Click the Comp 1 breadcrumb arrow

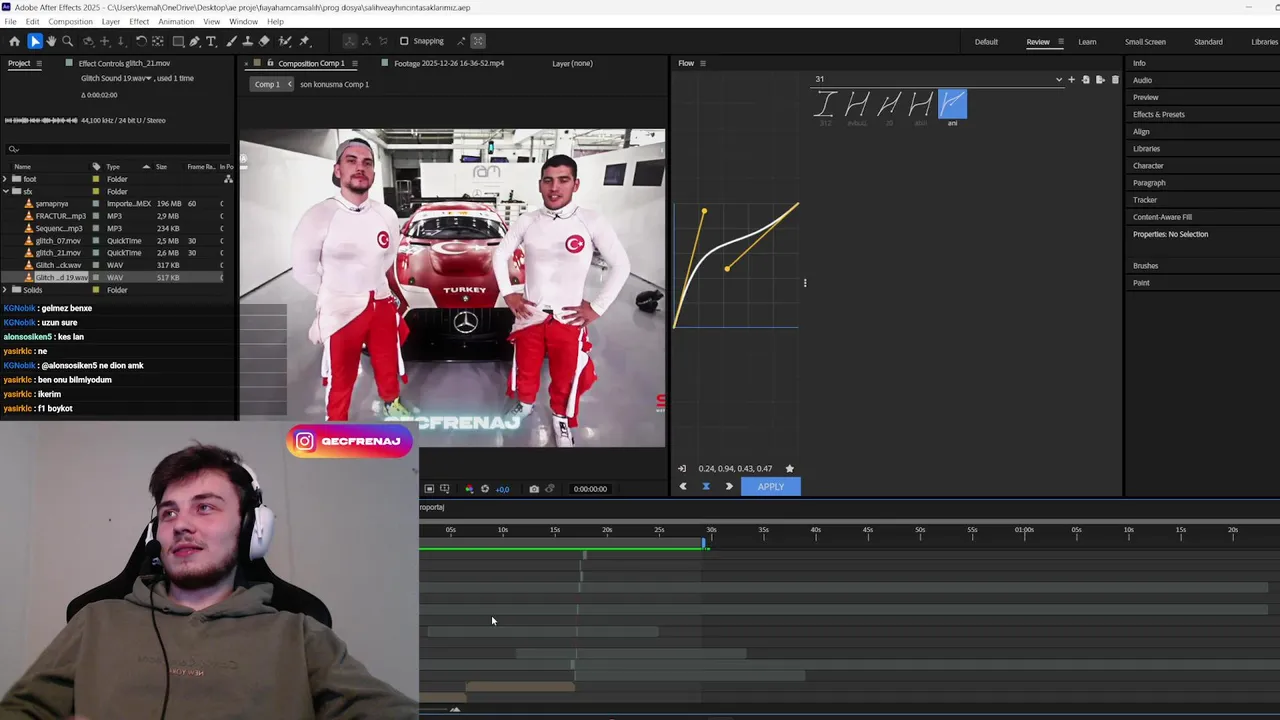coord(290,84)
